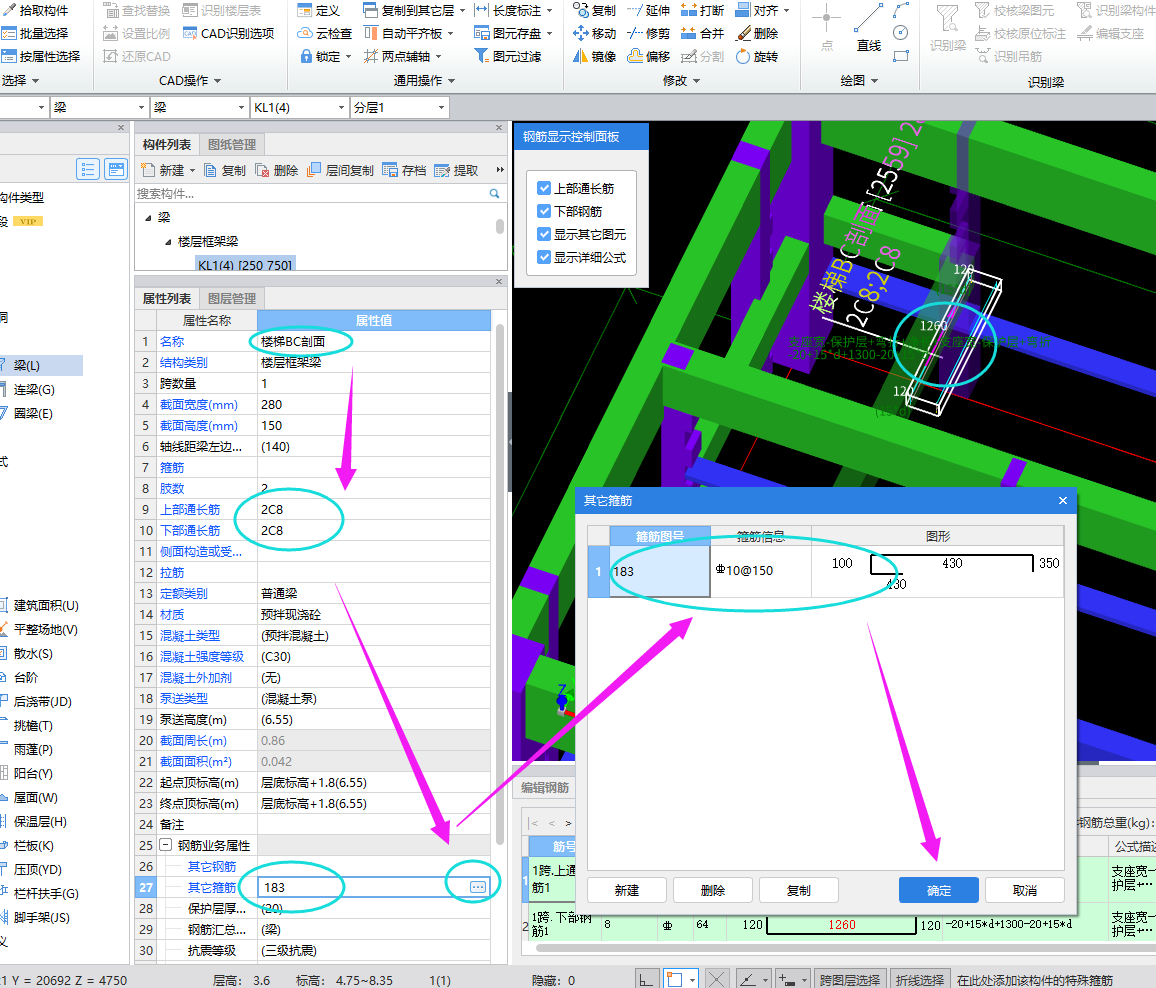The height and width of the screenshot is (988, 1156).
Task: Click 复制 in the 其它箍筋 dialog
Action: (798, 891)
